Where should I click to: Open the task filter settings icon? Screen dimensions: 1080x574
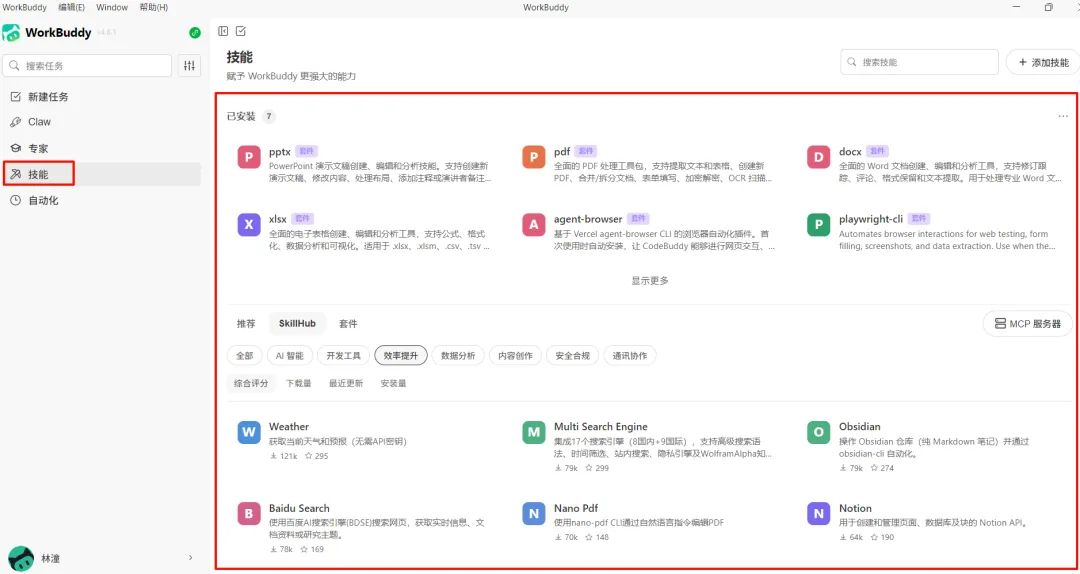pos(189,65)
